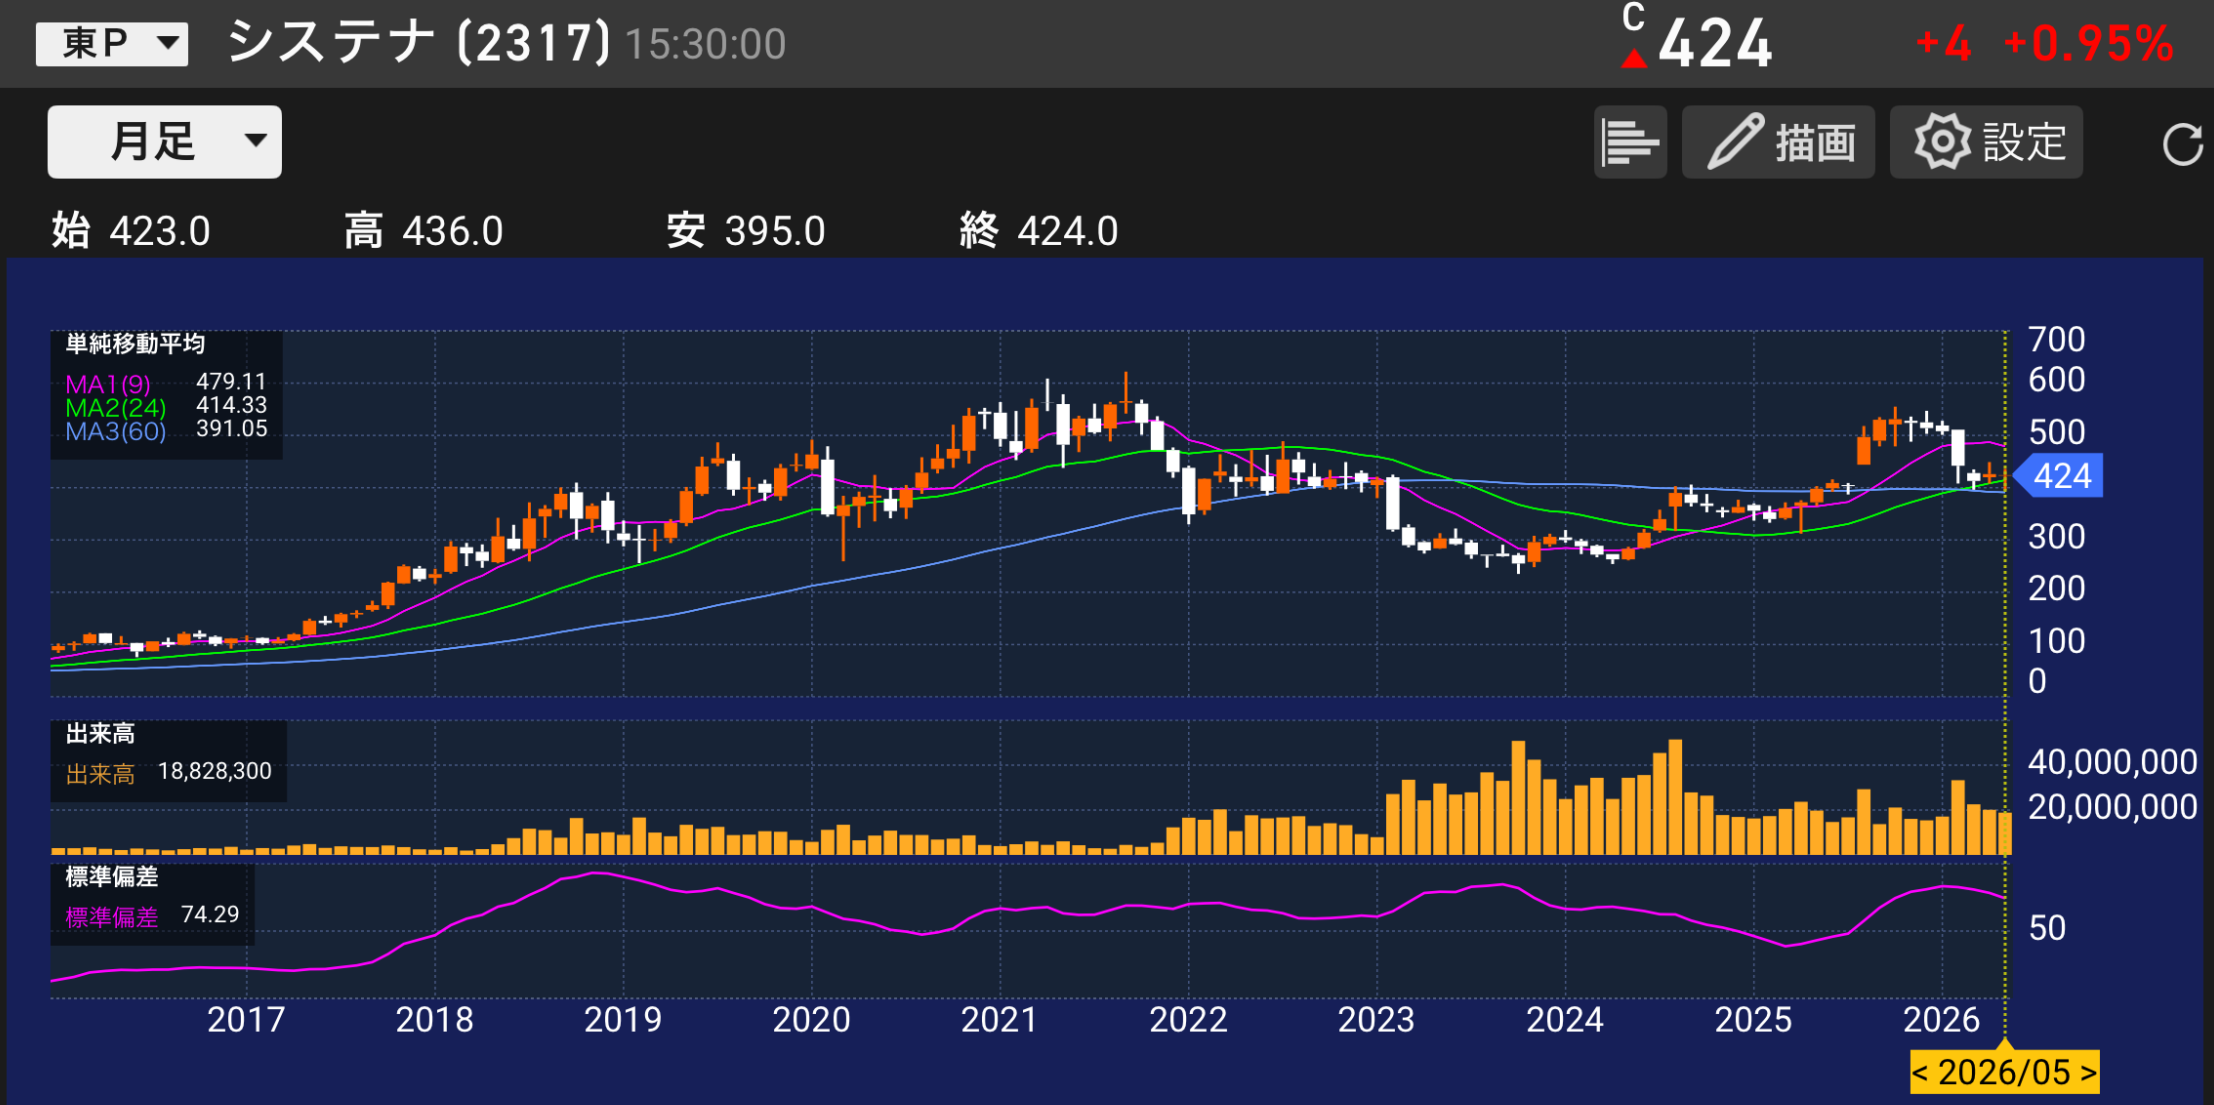Refresh the chart with the reload icon
2214x1105 pixels.
(x=2182, y=144)
